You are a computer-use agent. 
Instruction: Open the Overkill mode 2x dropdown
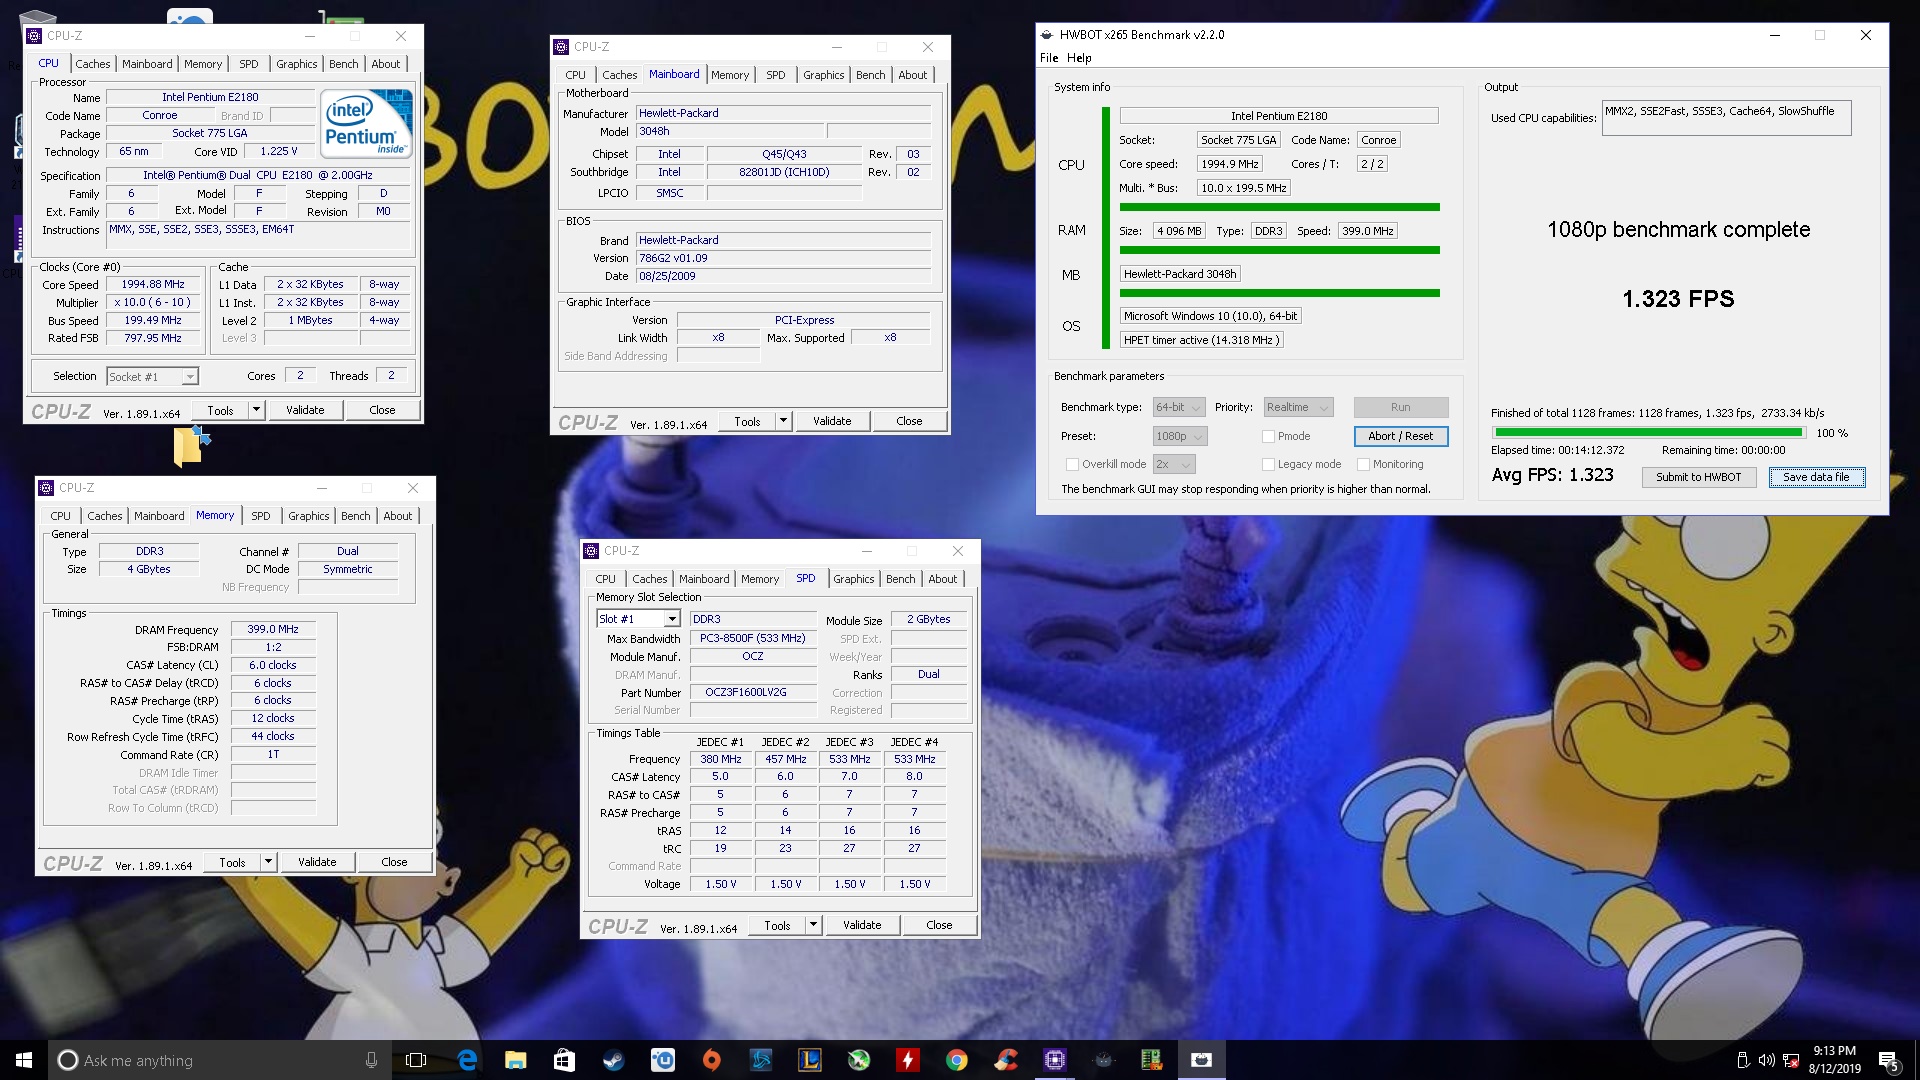pos(1174,464)
